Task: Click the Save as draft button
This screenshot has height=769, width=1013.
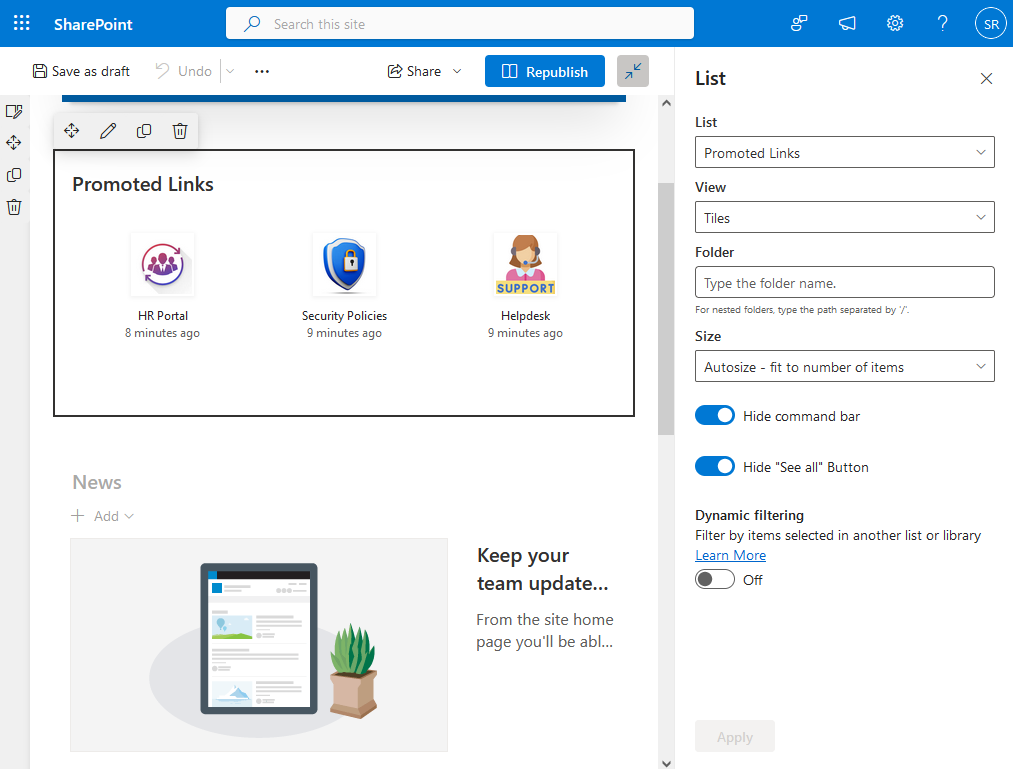Action: tap(81, 71)
